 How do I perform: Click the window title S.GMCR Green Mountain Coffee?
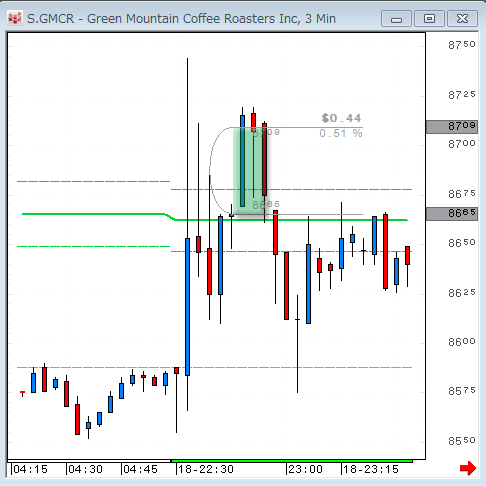click(181, 19)
